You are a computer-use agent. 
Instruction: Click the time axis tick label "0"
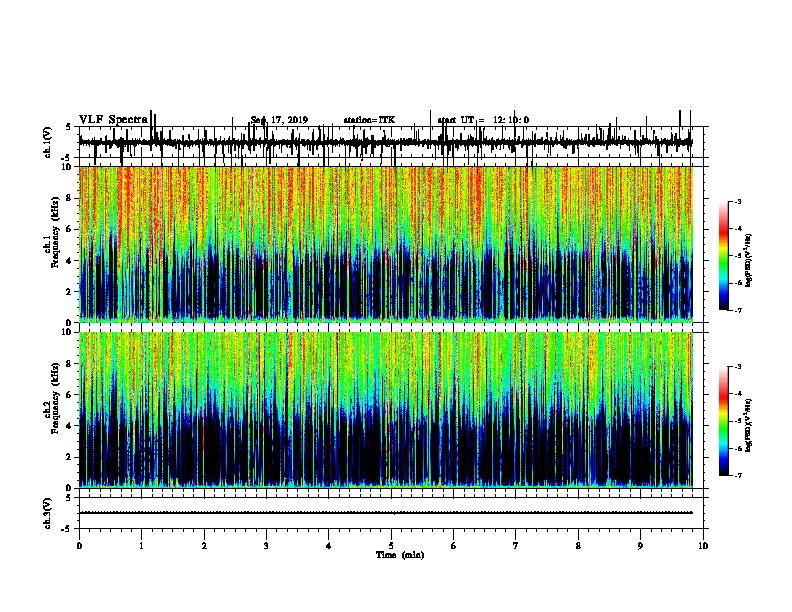[x=79, y=546]
